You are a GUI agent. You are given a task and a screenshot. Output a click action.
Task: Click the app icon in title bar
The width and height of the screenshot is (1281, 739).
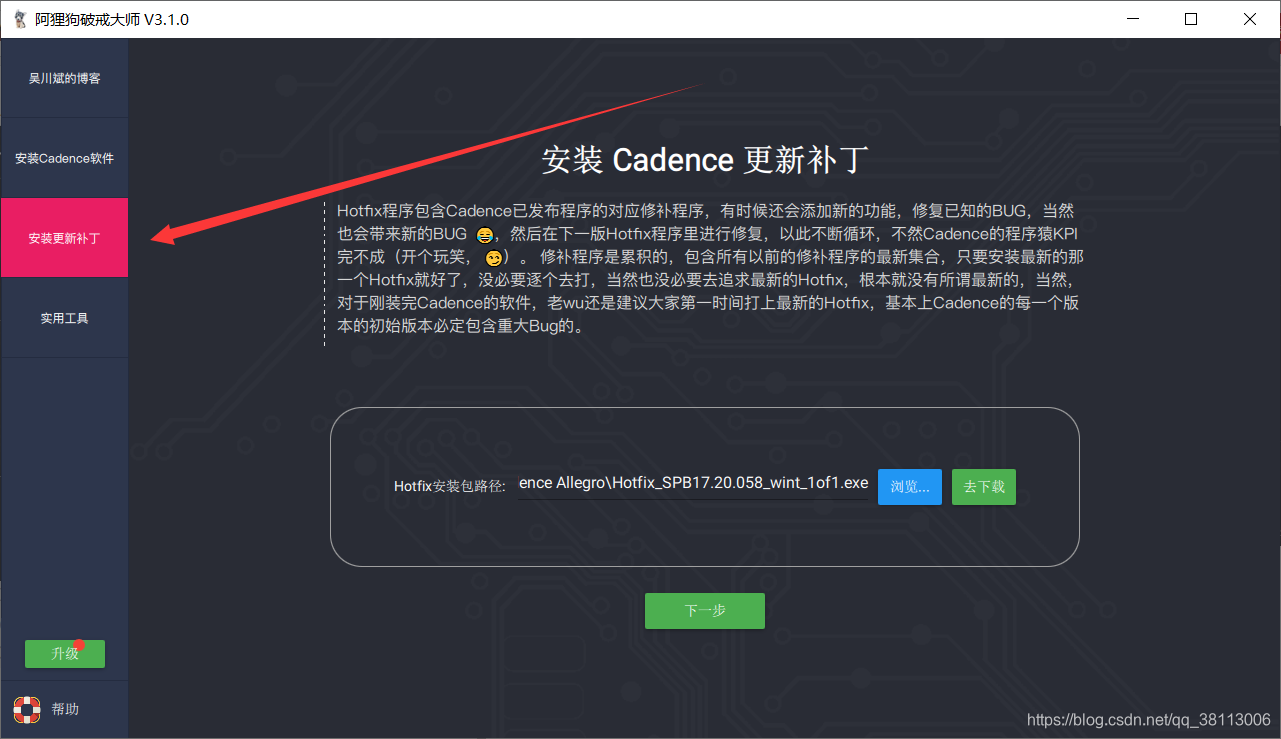20,19
